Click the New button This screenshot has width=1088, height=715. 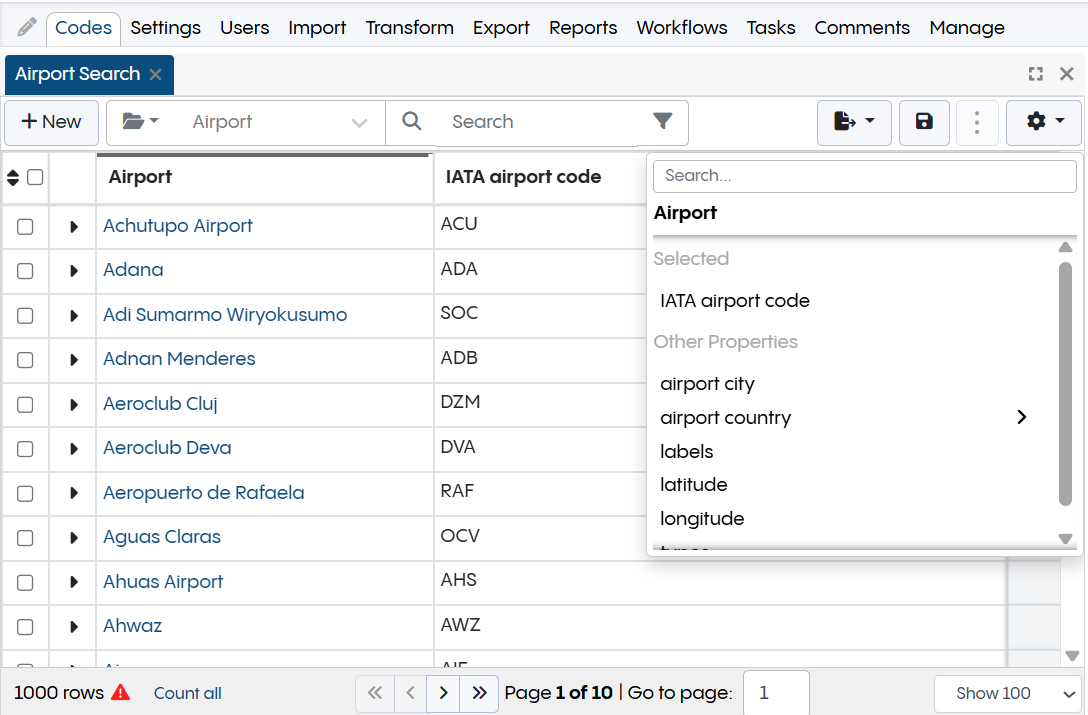point(51,121)
